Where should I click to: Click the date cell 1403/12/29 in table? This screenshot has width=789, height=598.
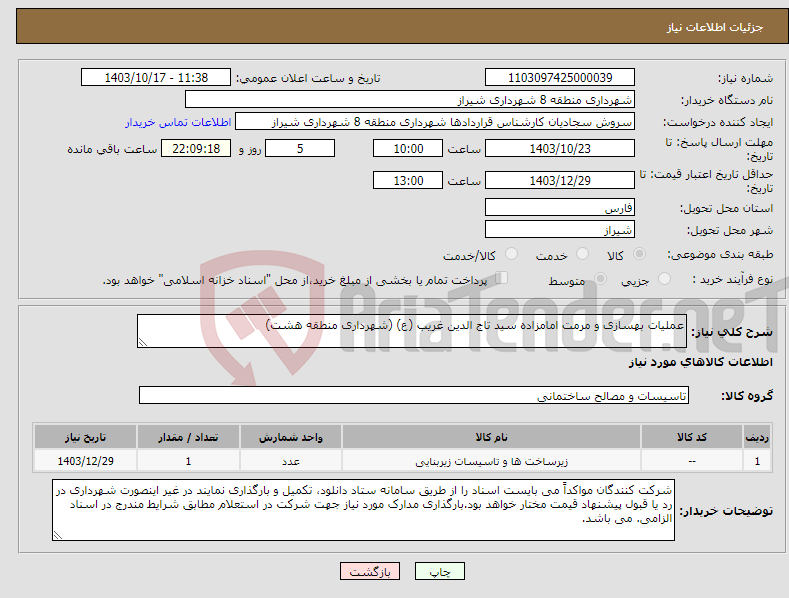click(x=85, y=461)
